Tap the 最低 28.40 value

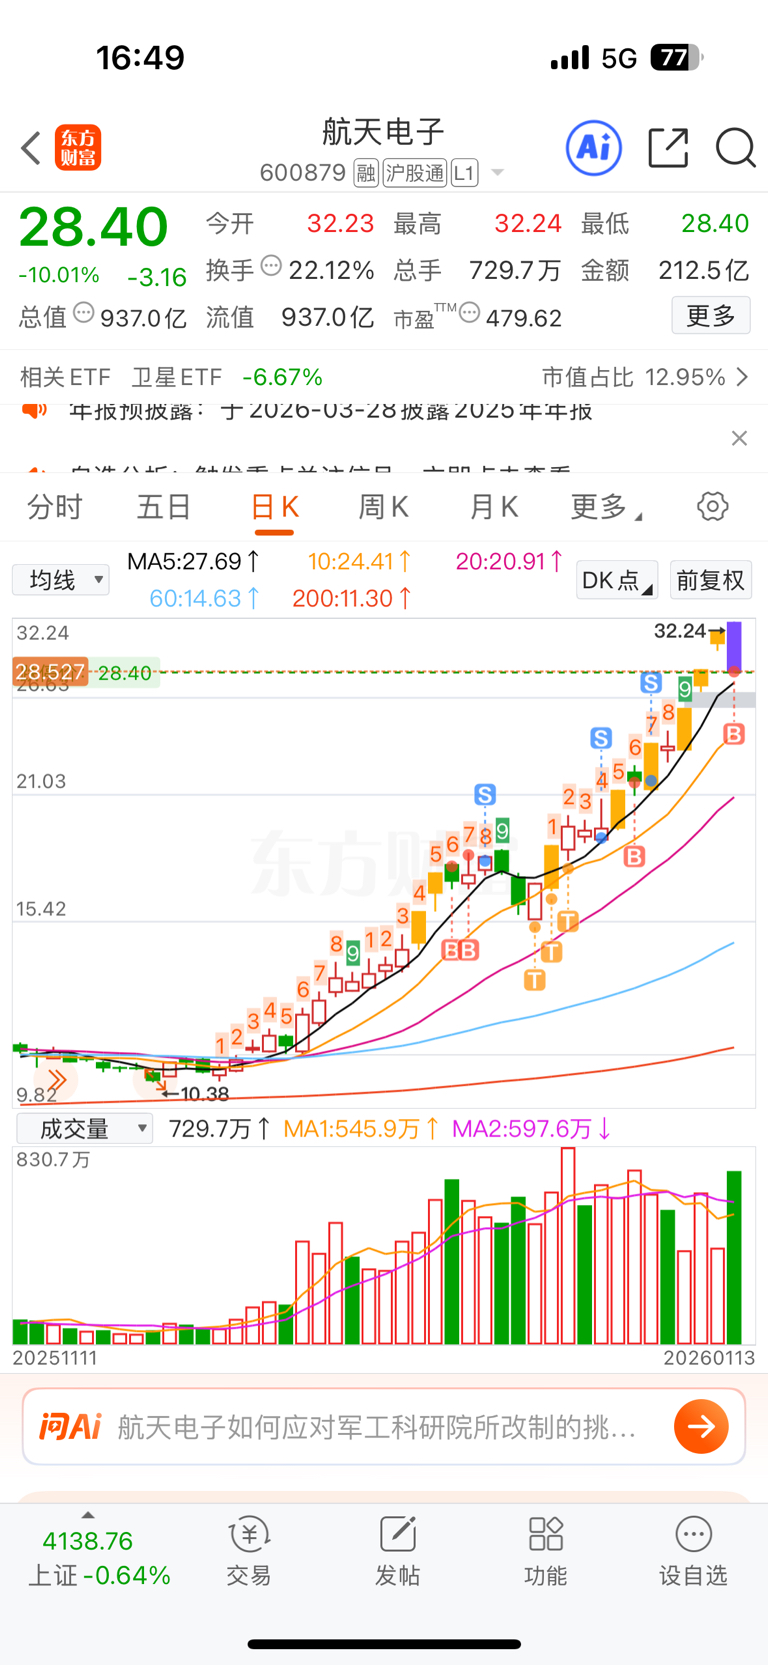click(x=715, y=223)
